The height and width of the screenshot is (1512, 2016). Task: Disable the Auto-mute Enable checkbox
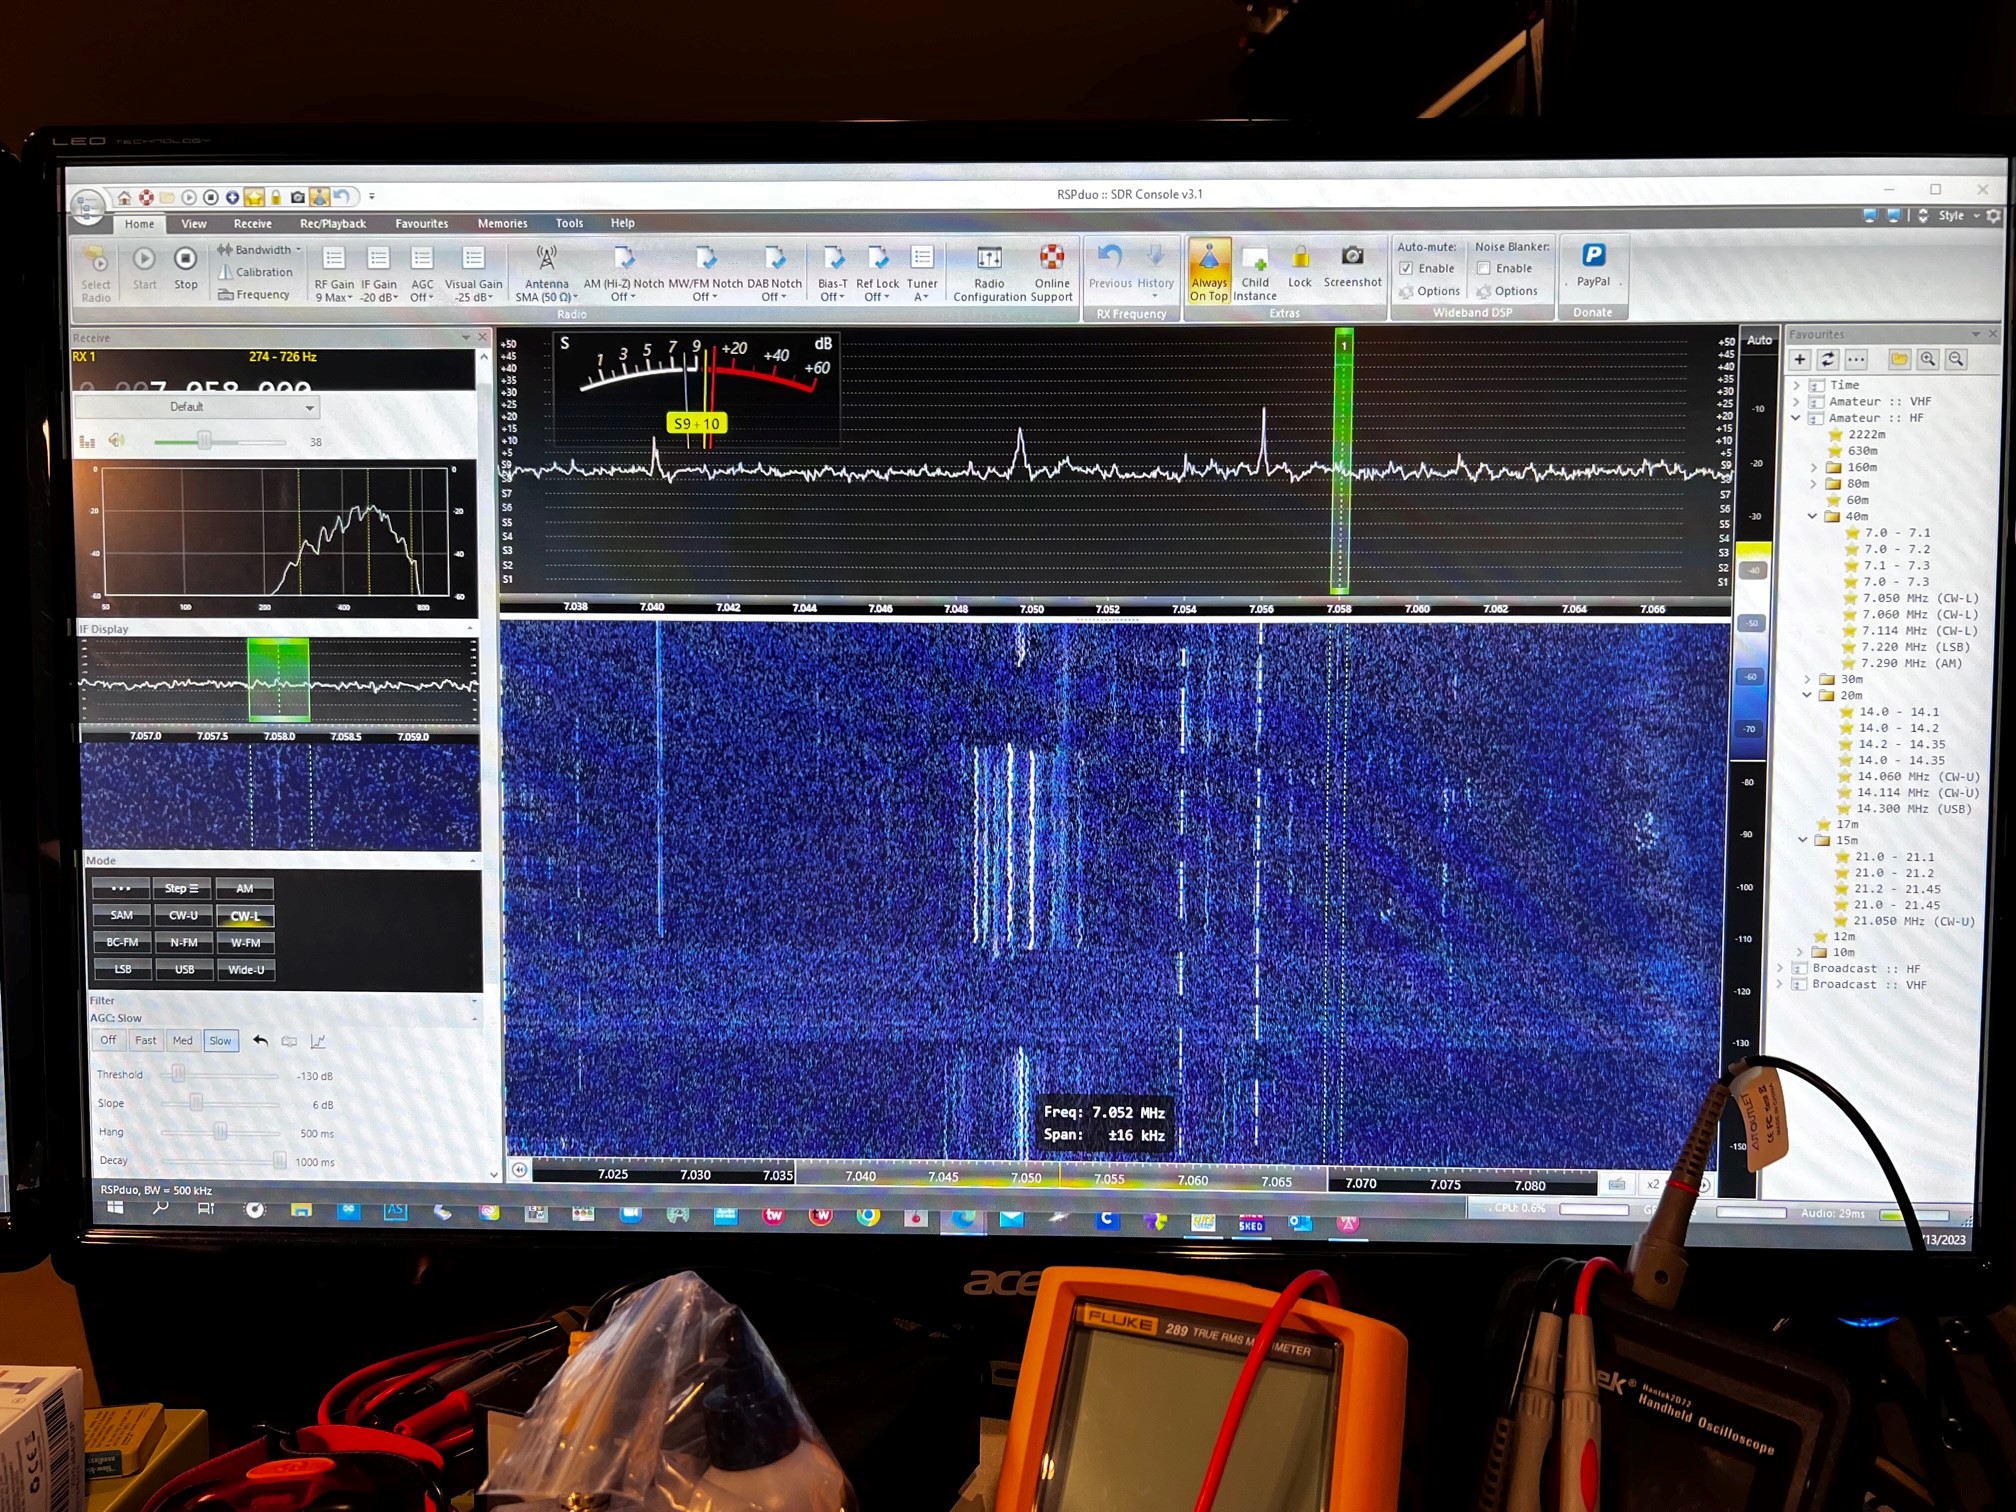(x=1406, y=268)
